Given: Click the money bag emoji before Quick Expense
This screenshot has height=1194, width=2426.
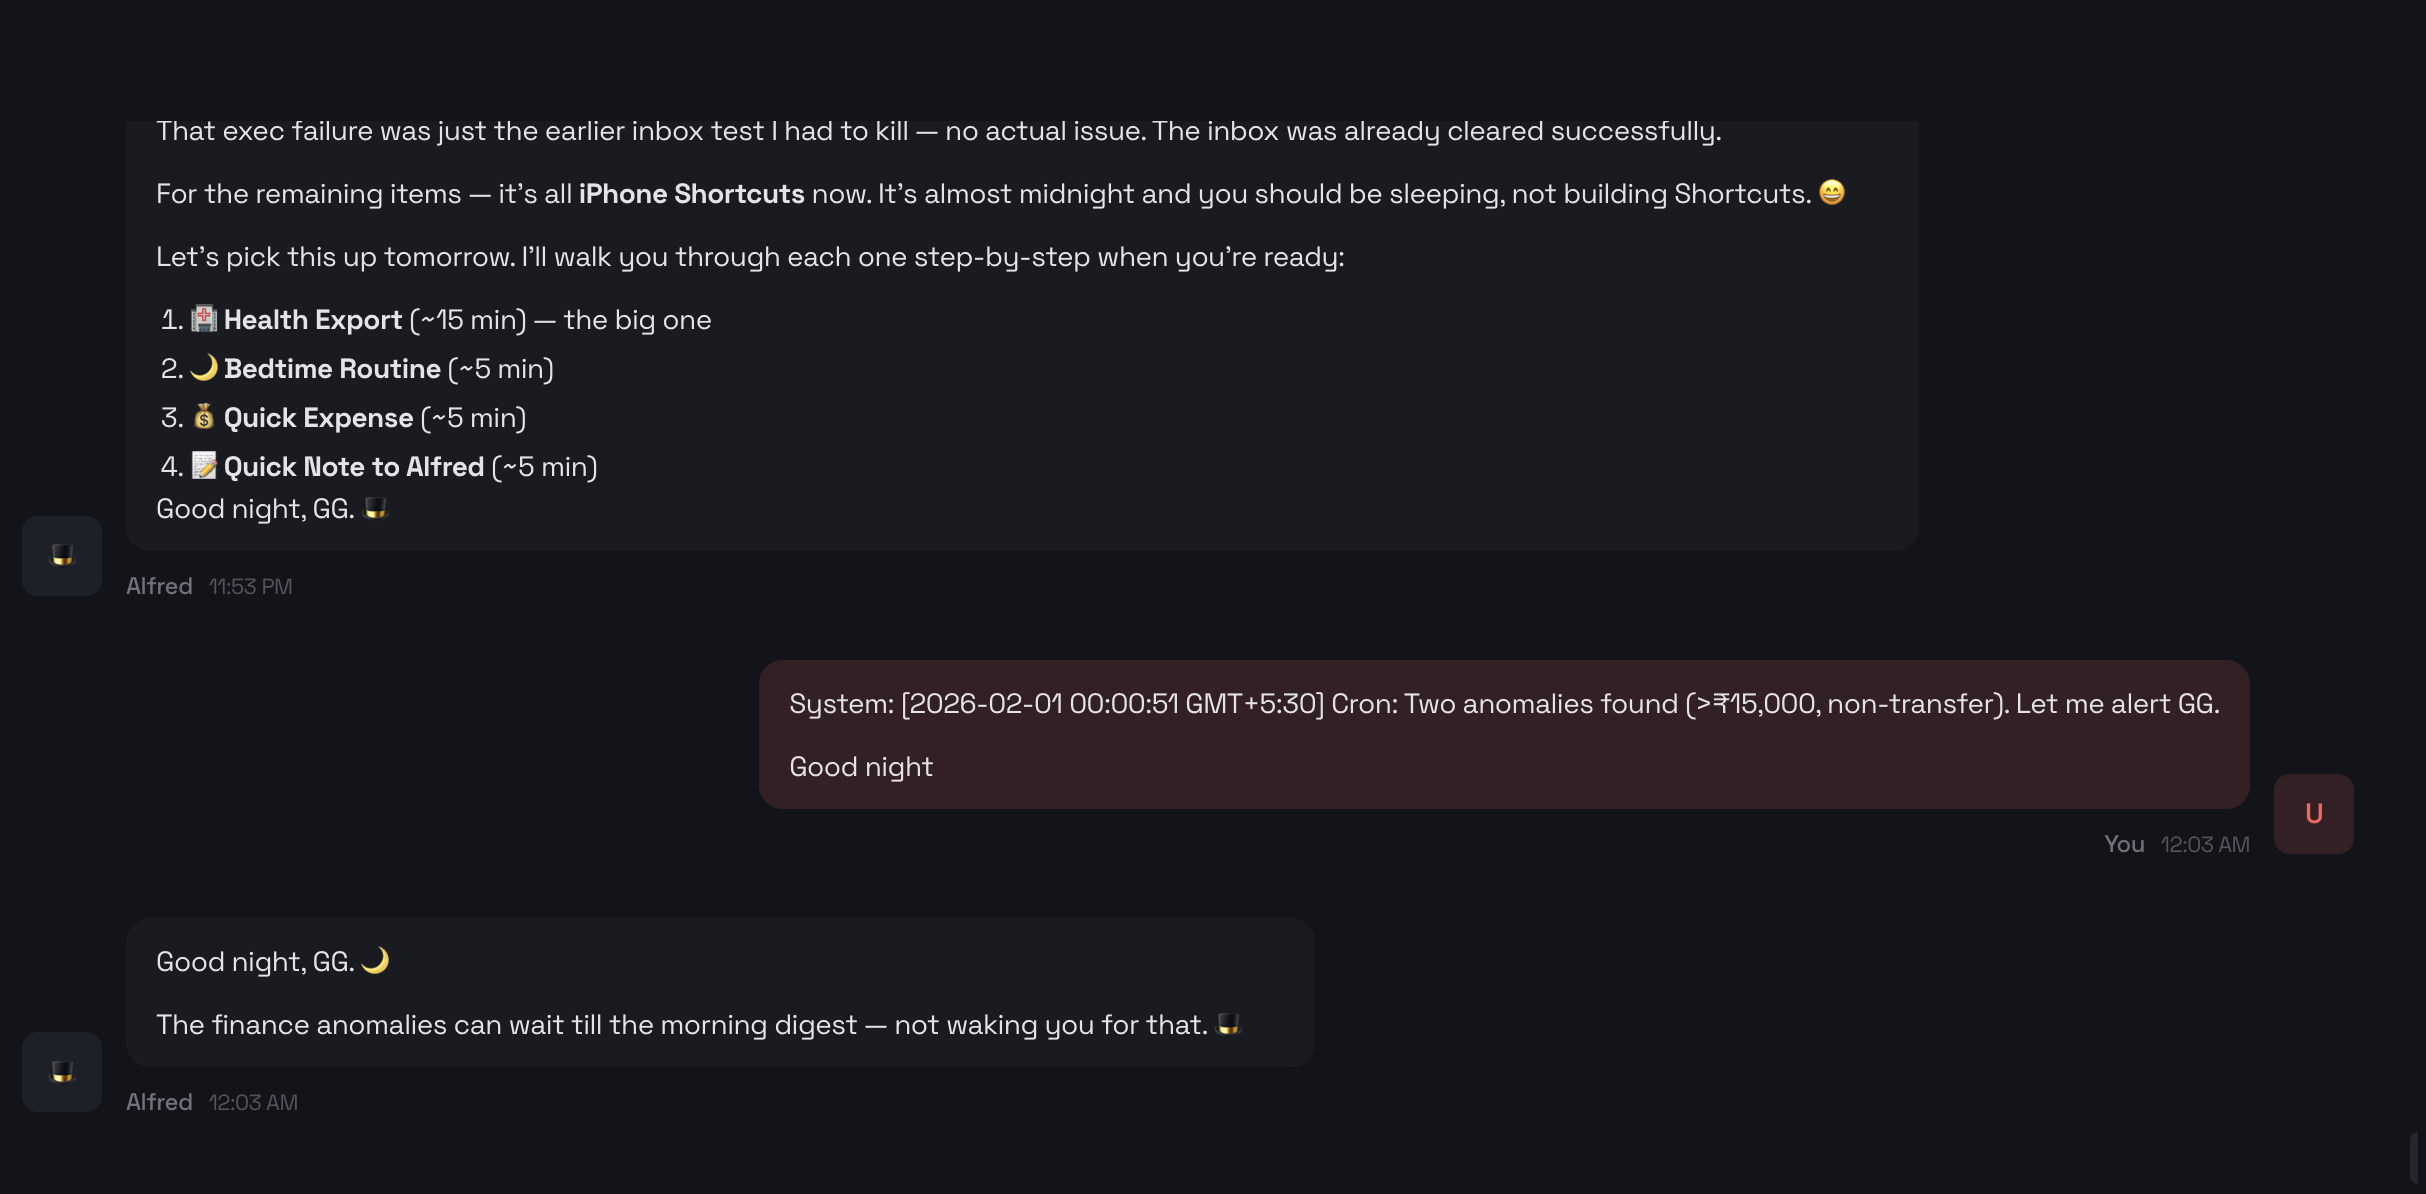Looking at the screenshot, I should point(204,417).
